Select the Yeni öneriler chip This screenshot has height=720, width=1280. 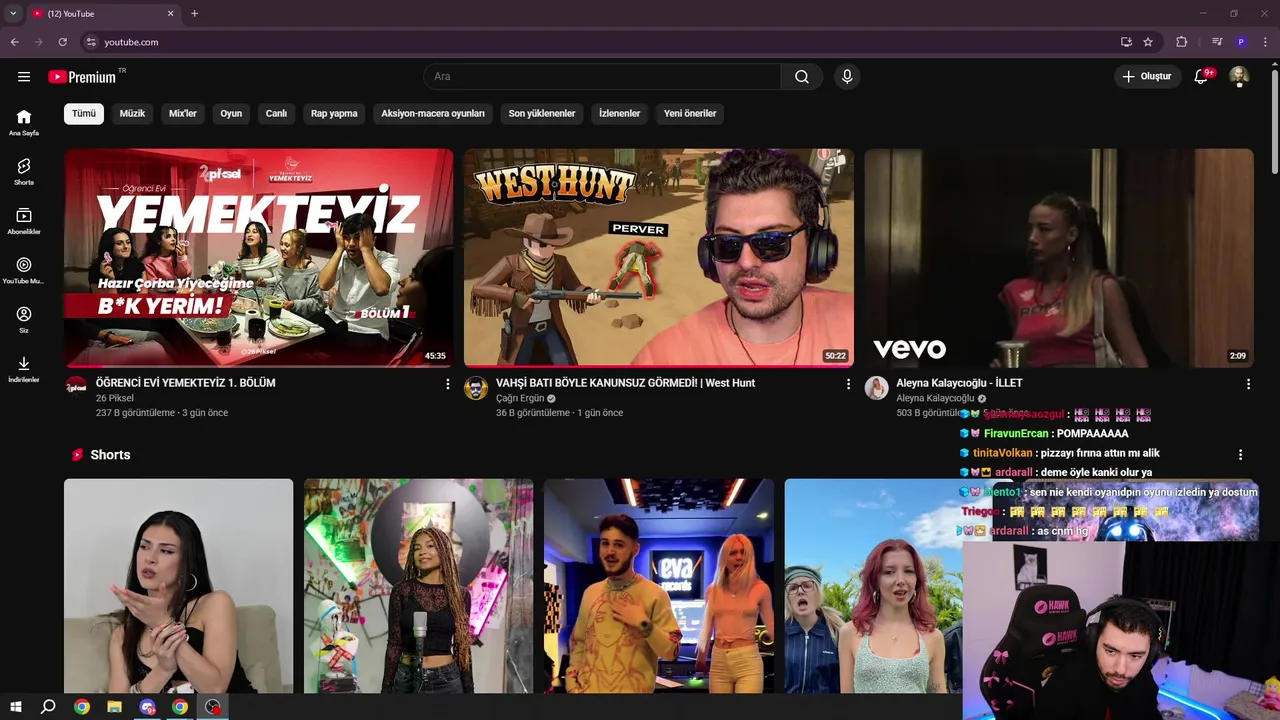point(690,114)
